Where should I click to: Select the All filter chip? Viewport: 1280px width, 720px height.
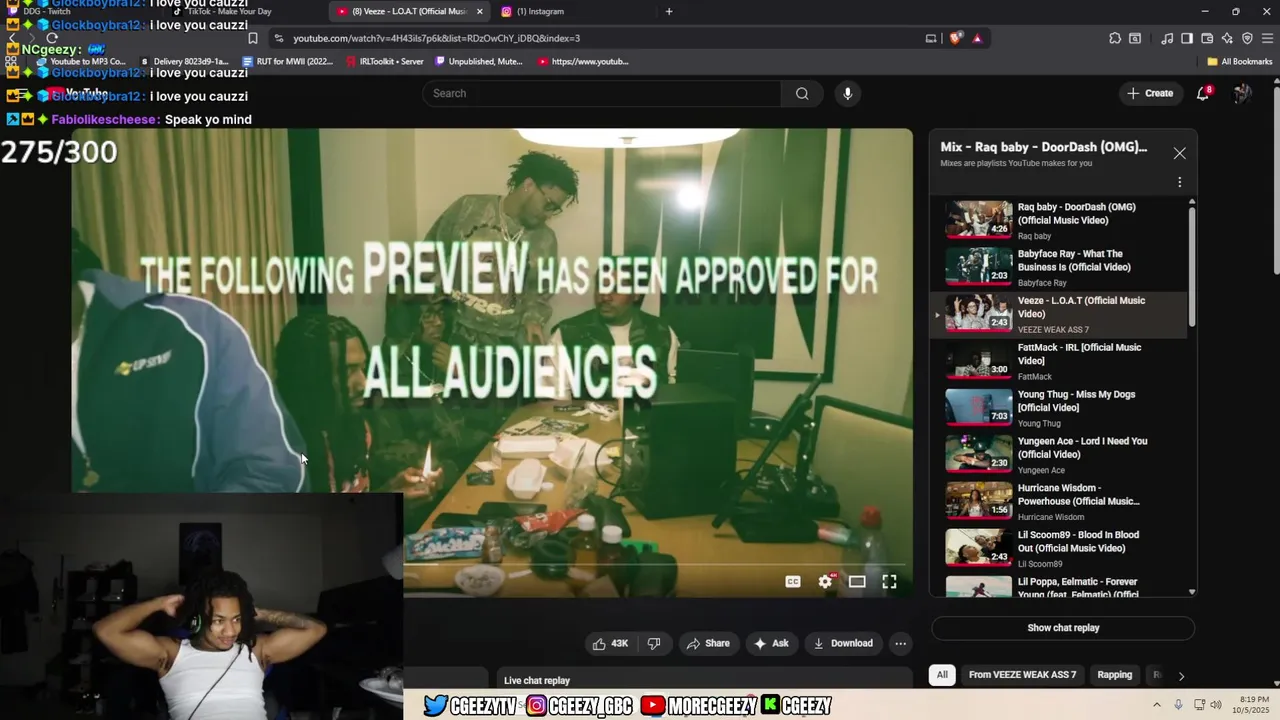(942, 675)
